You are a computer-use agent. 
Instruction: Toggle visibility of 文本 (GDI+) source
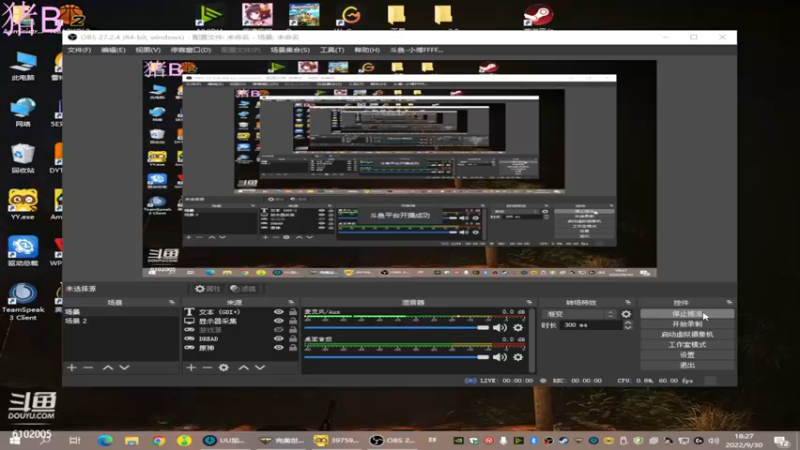[x=279, y=312]
